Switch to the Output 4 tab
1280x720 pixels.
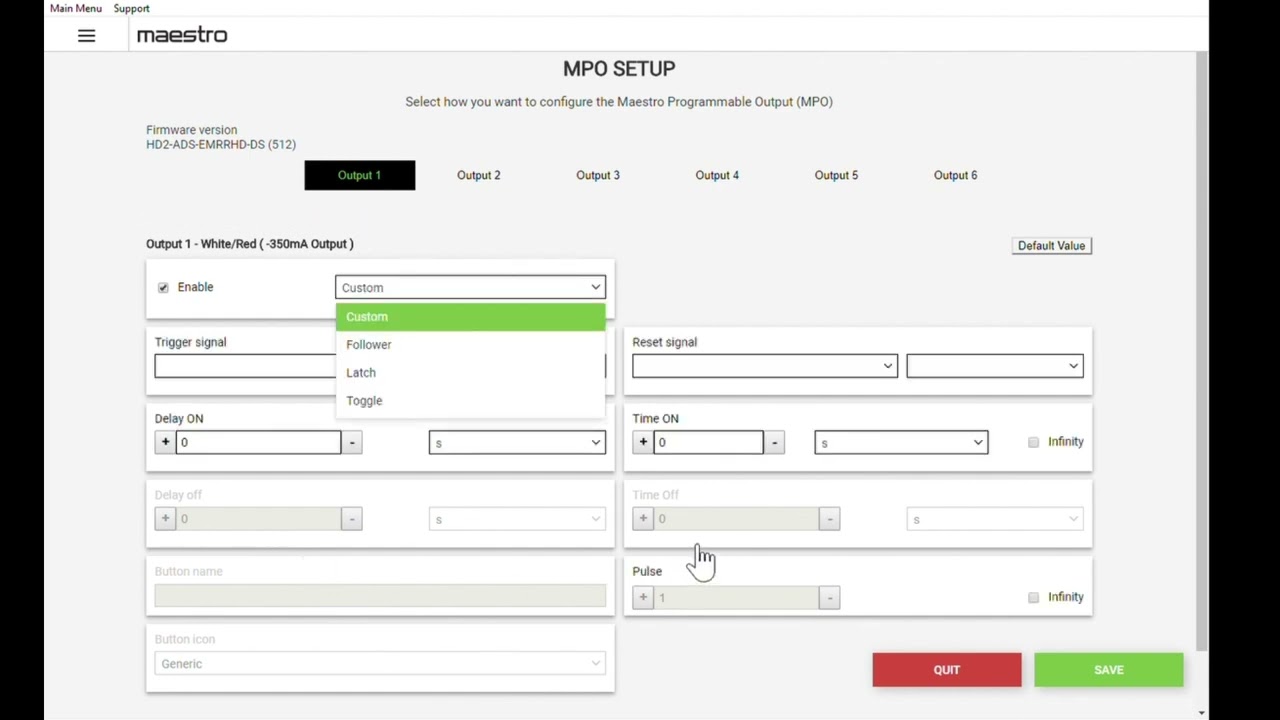[717, 175]
